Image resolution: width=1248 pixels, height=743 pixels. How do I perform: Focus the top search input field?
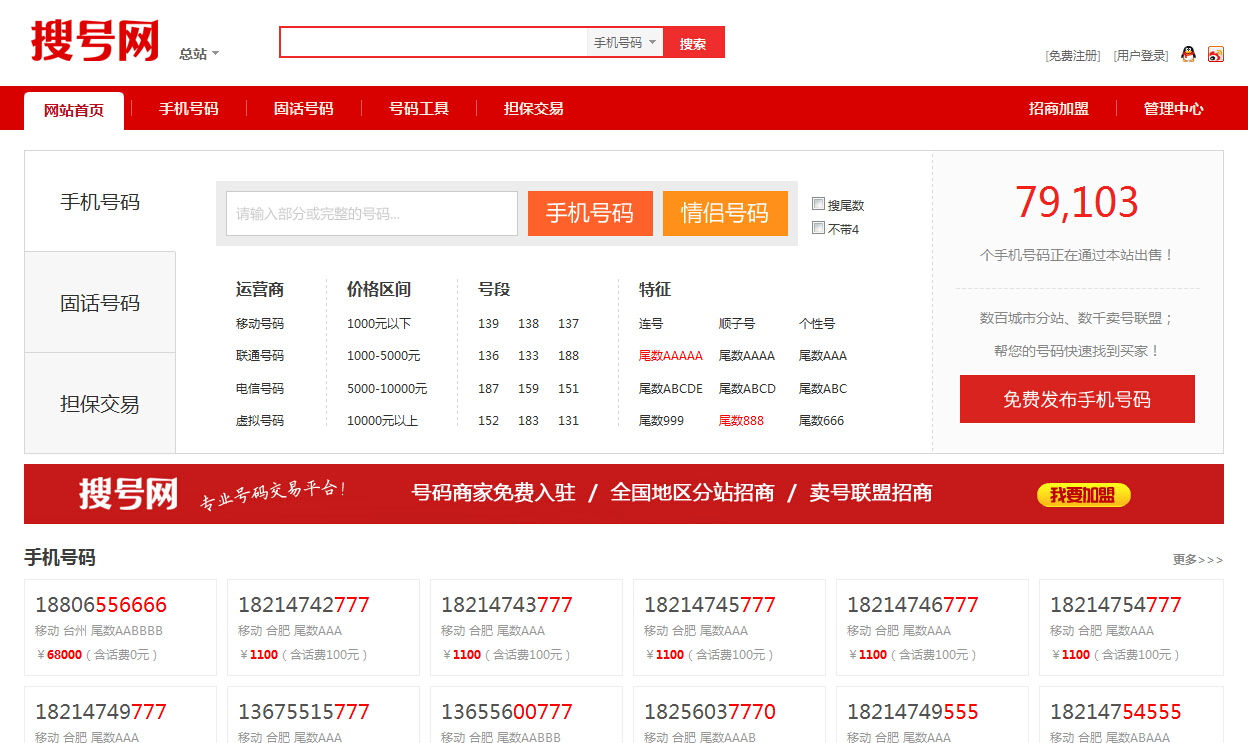click(x=434, y=42)
